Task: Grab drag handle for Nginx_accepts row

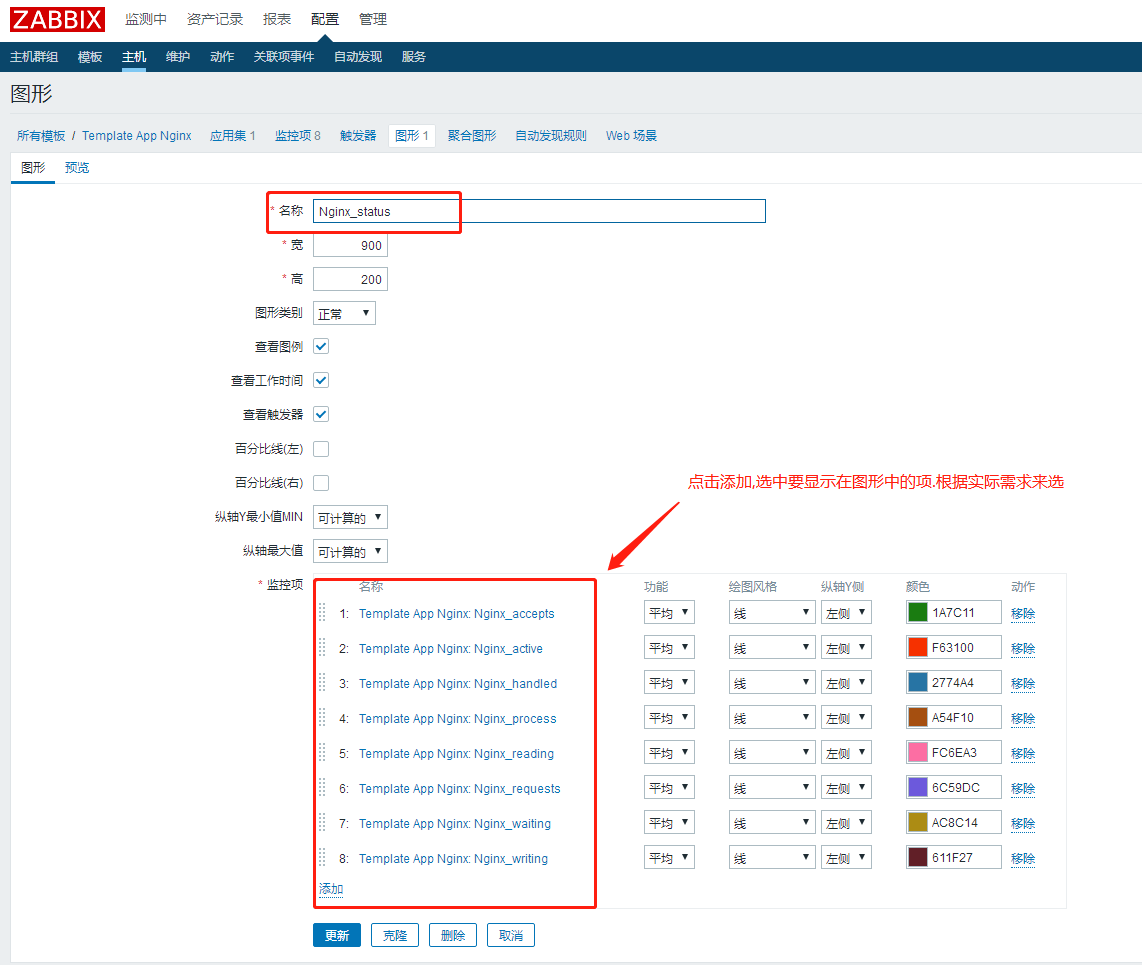Action: click(x=322, y=613)
